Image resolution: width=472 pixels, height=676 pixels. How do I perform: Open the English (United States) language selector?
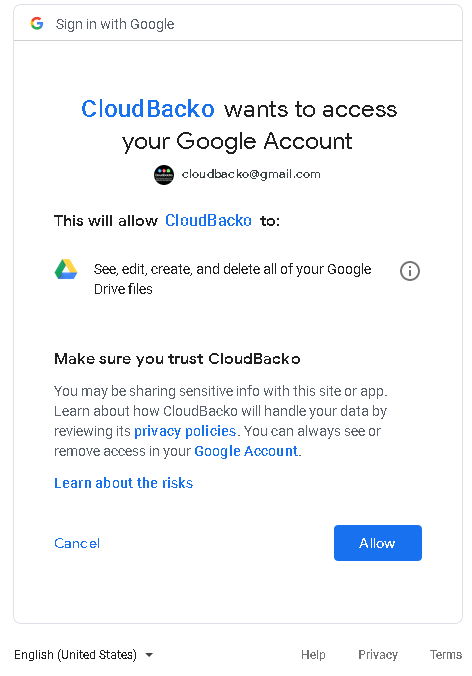[84, 655]
